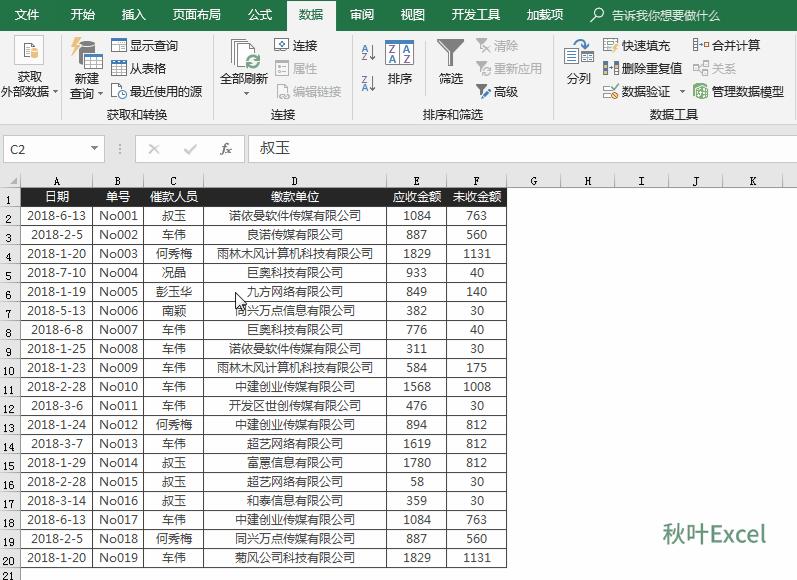
Task: Click the 告诉我你想要做什么 search box
Action: (665, 15)
